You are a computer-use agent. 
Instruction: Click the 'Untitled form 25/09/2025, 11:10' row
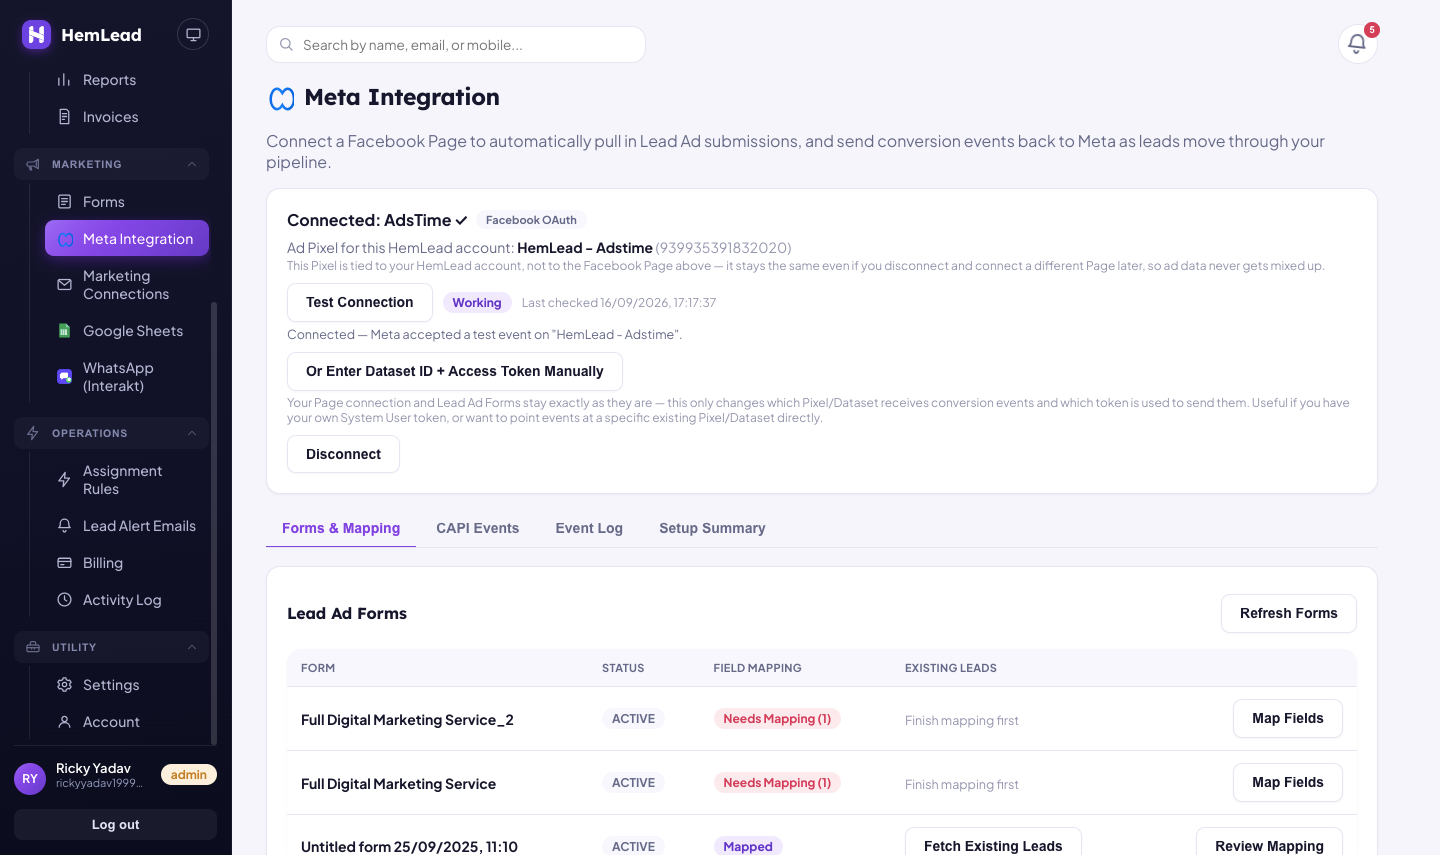(x=822, y=836)
